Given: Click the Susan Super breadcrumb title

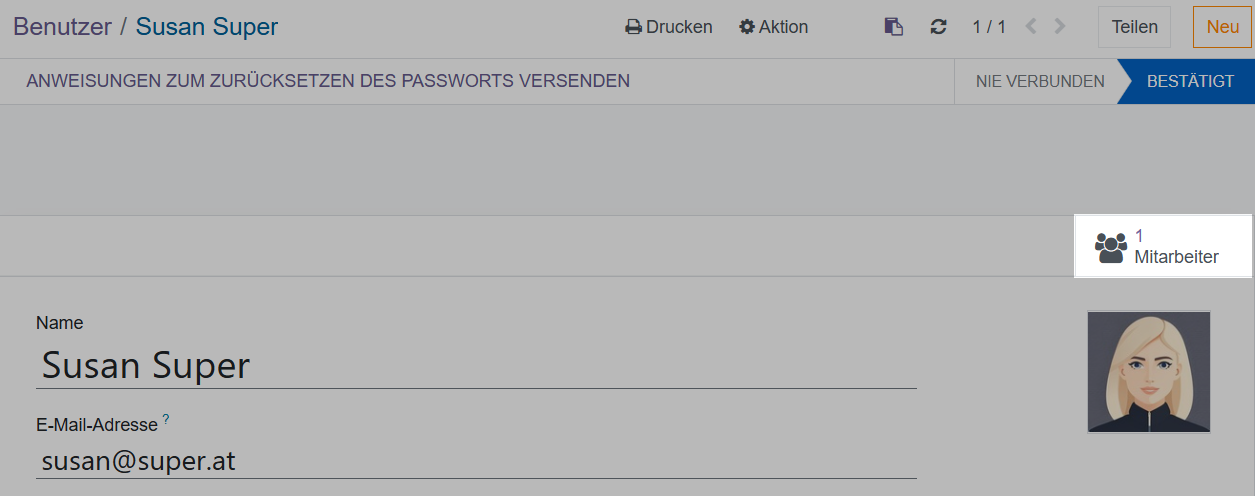Looking at the screenshot, I should point(207,27).
